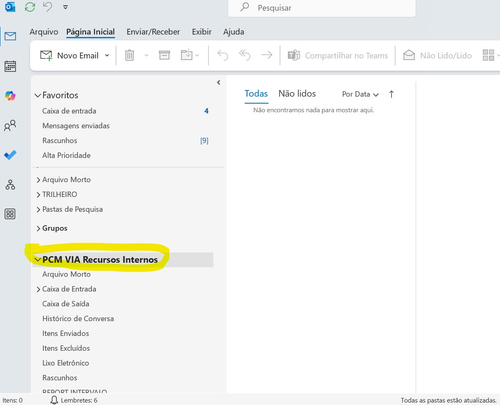Click the [9] draft count beside Rascunhos
Viewport: 500px width, 405px height.
point(204,141)
